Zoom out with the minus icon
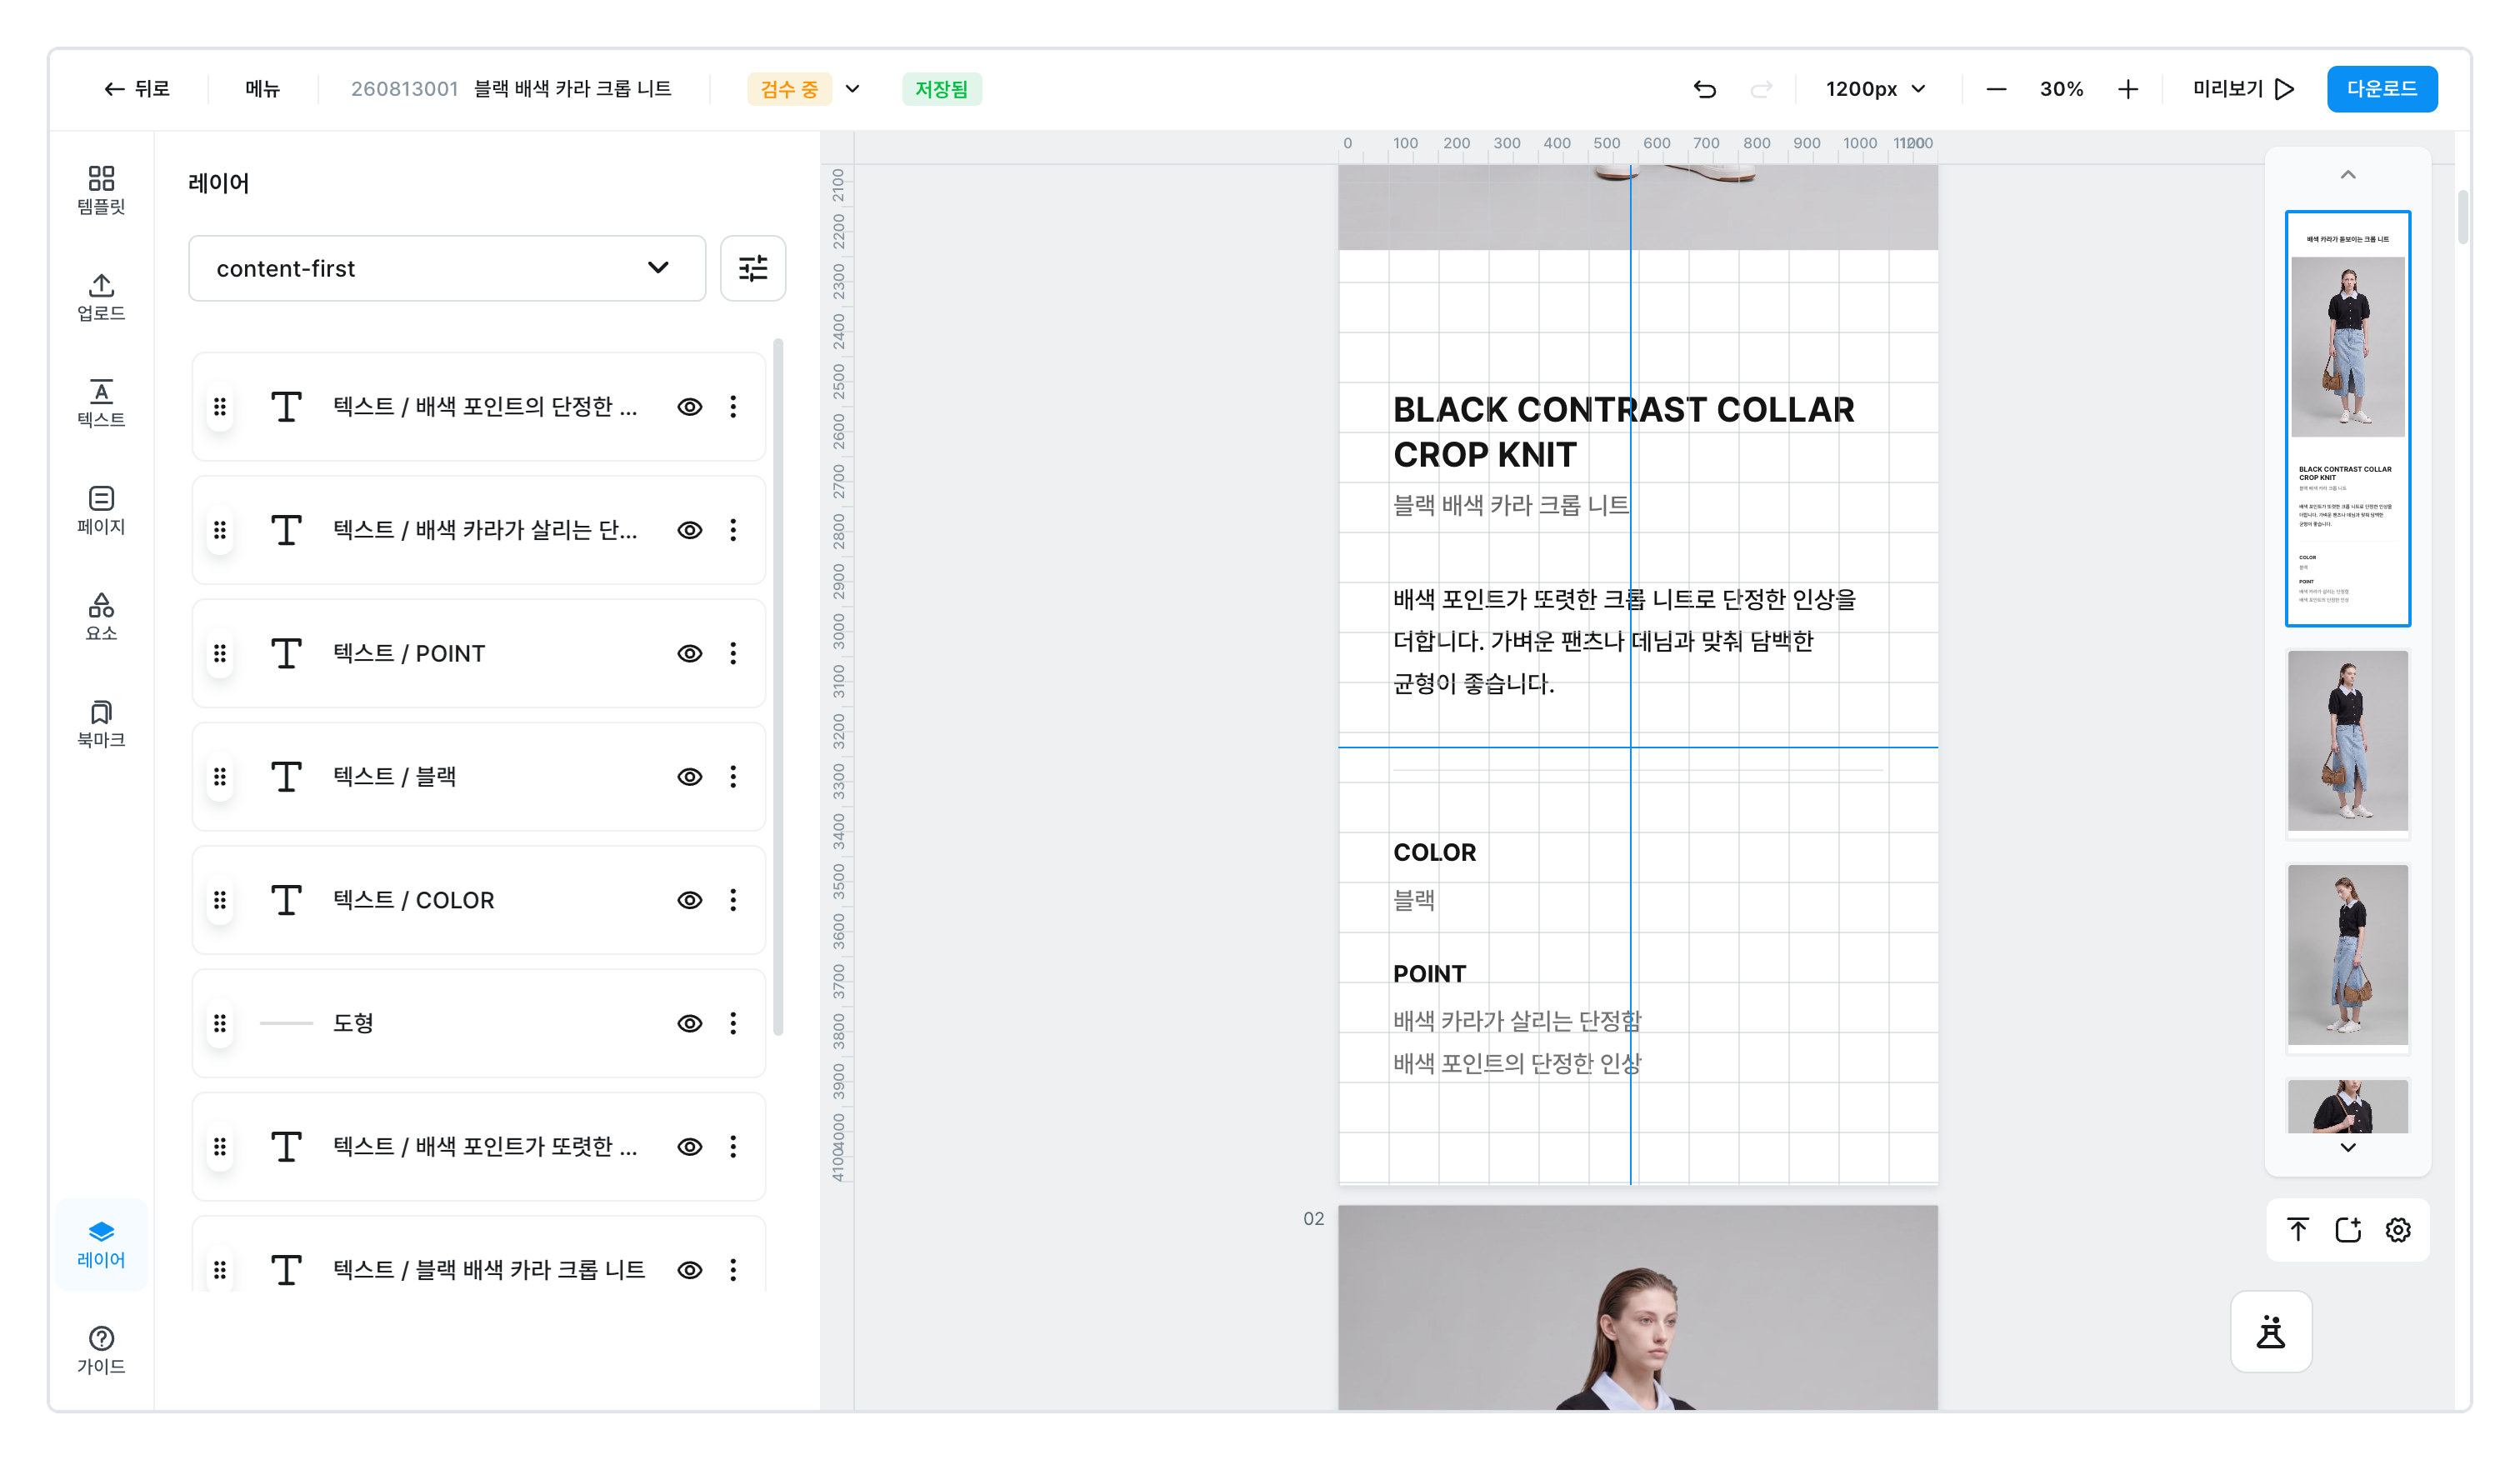Image resolution: width=2520 pixels, height=1460 pixels. pyautogui.click(x=1996, y=89)
